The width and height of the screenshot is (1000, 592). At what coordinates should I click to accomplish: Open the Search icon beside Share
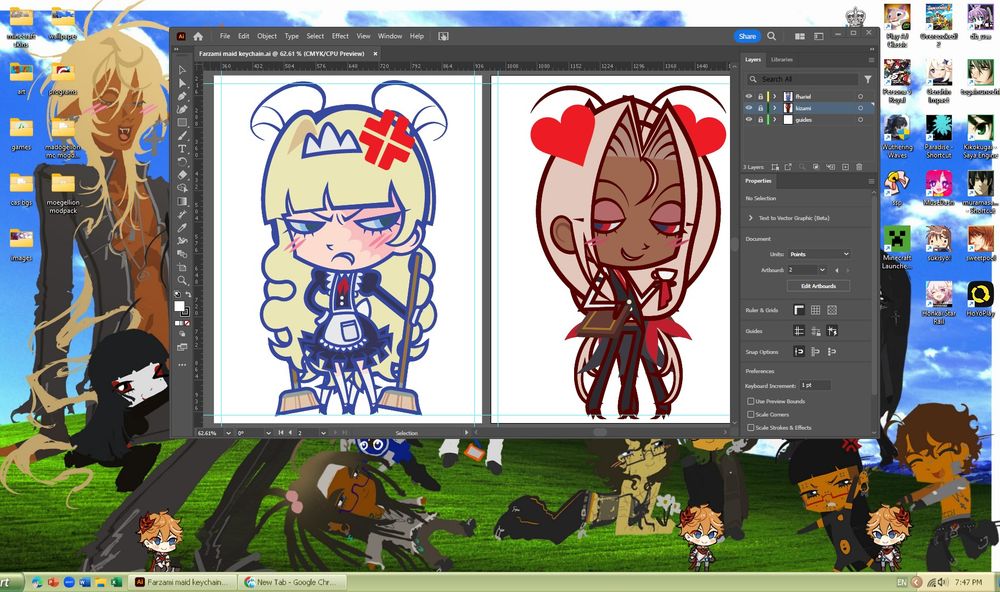coord(772,36)
